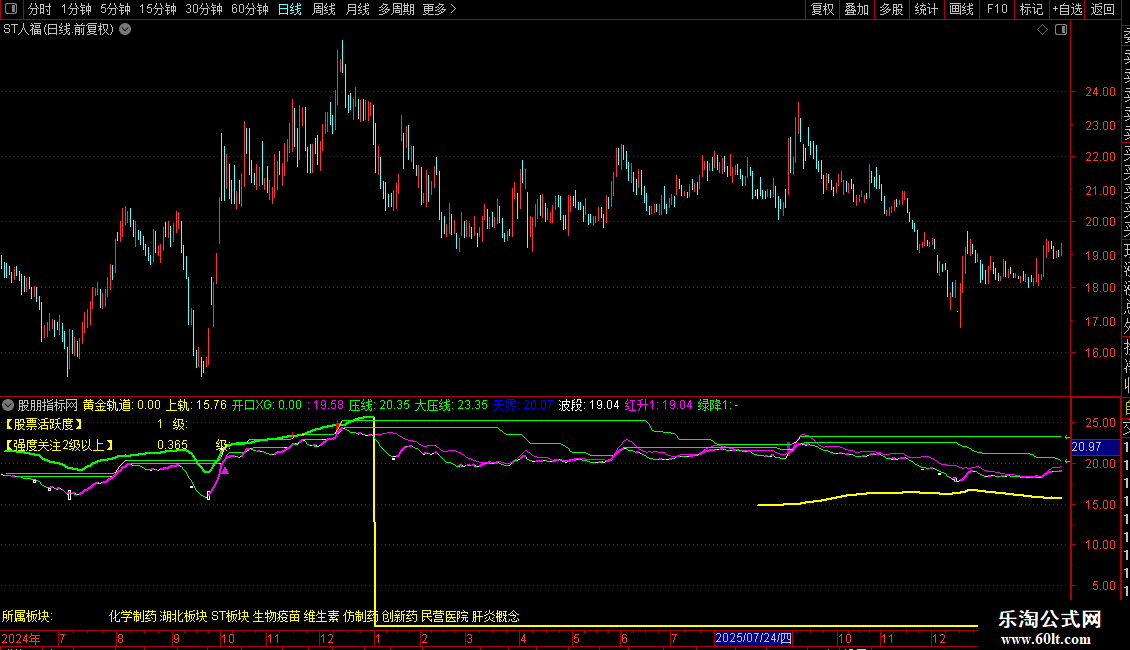Add stock with +自选 button

coord(1067,9)
